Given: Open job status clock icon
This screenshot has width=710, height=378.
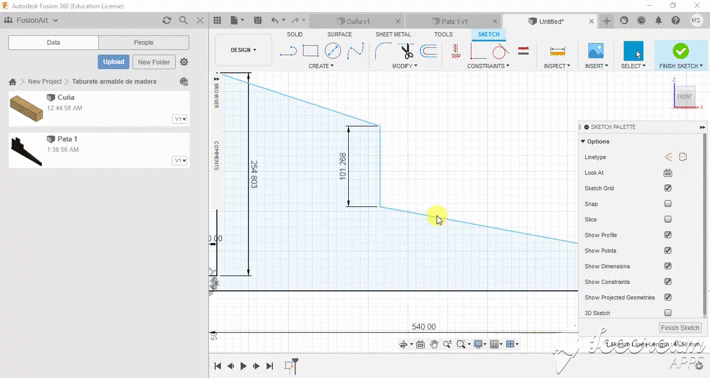Looking at the screenshot, I should (641, 20).
